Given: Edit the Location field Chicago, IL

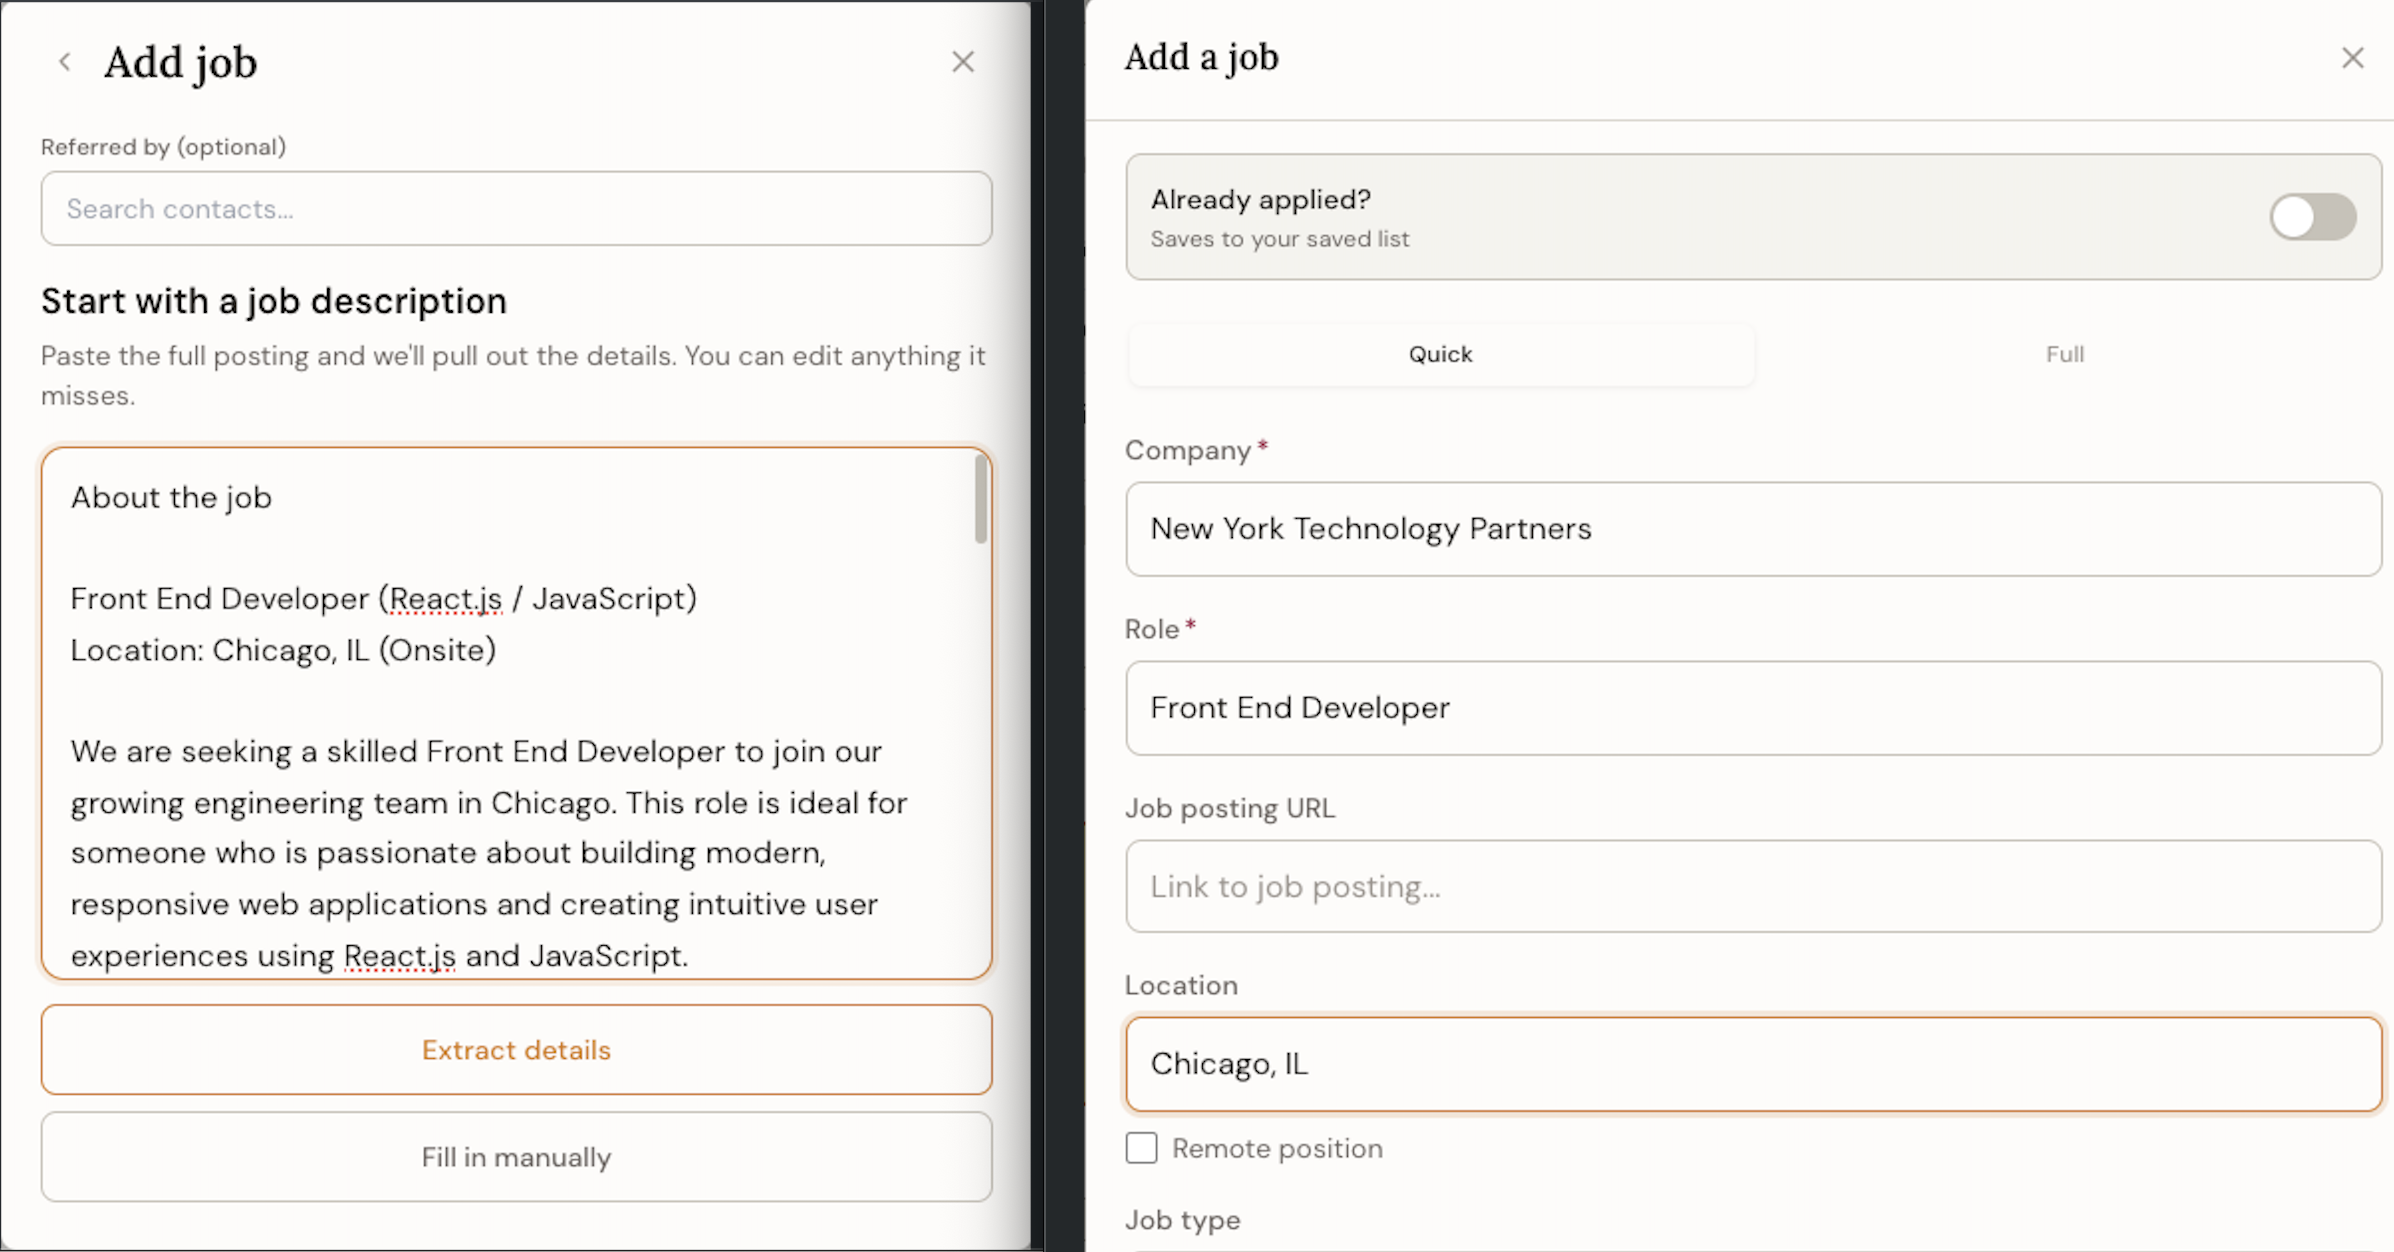Looking at the screenshot, I should (1753, 1064).
